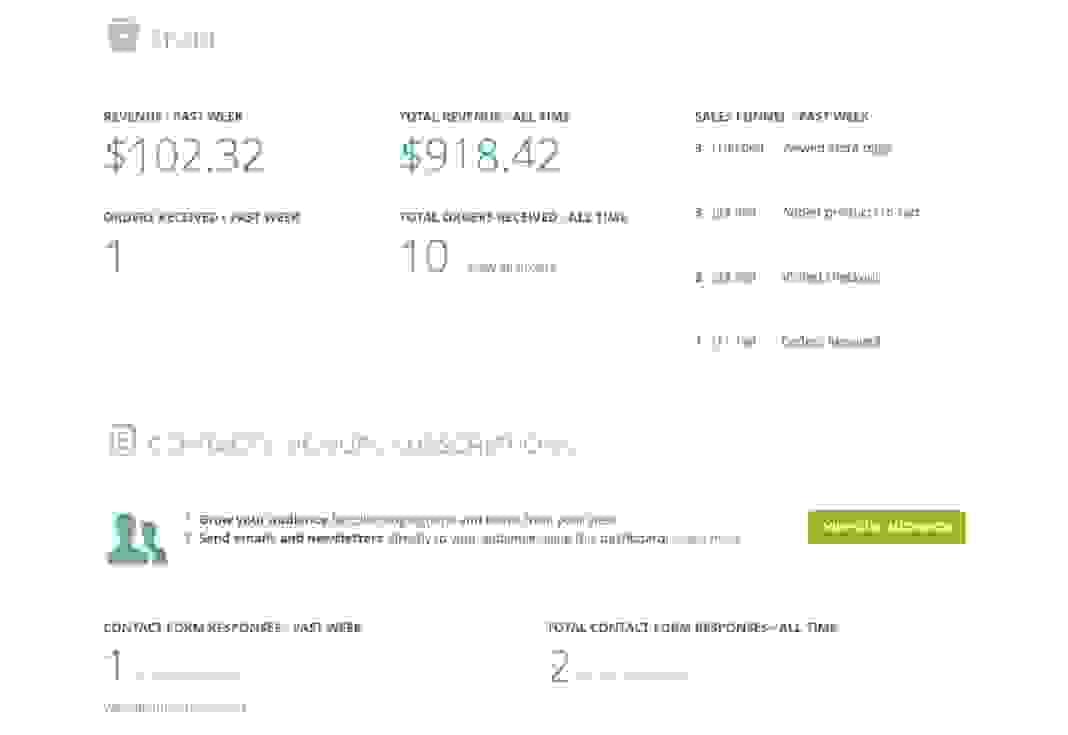
Task: Click the past week orders count of 1
Action: click(114, 256)
